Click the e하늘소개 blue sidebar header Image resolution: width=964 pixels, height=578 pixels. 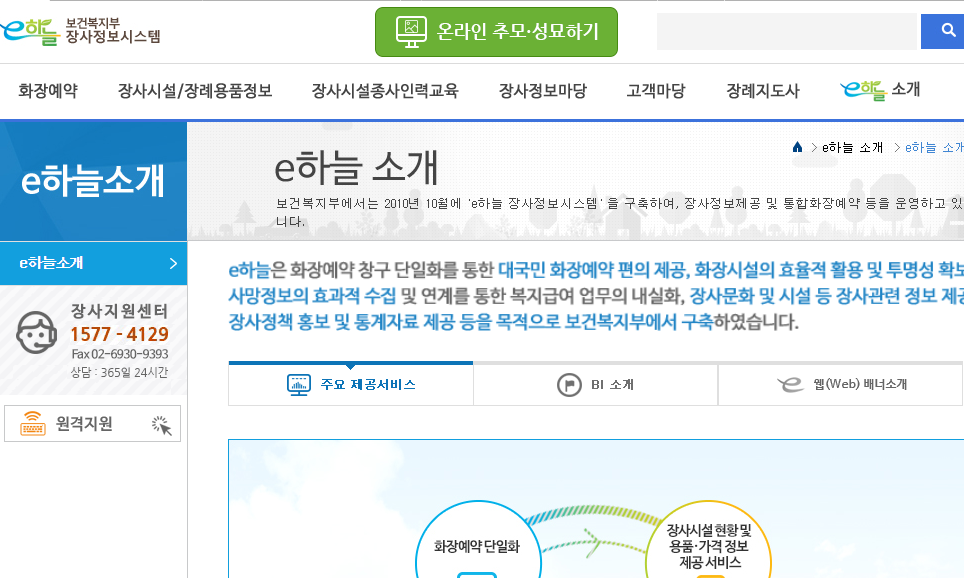[x=93, y=181]
